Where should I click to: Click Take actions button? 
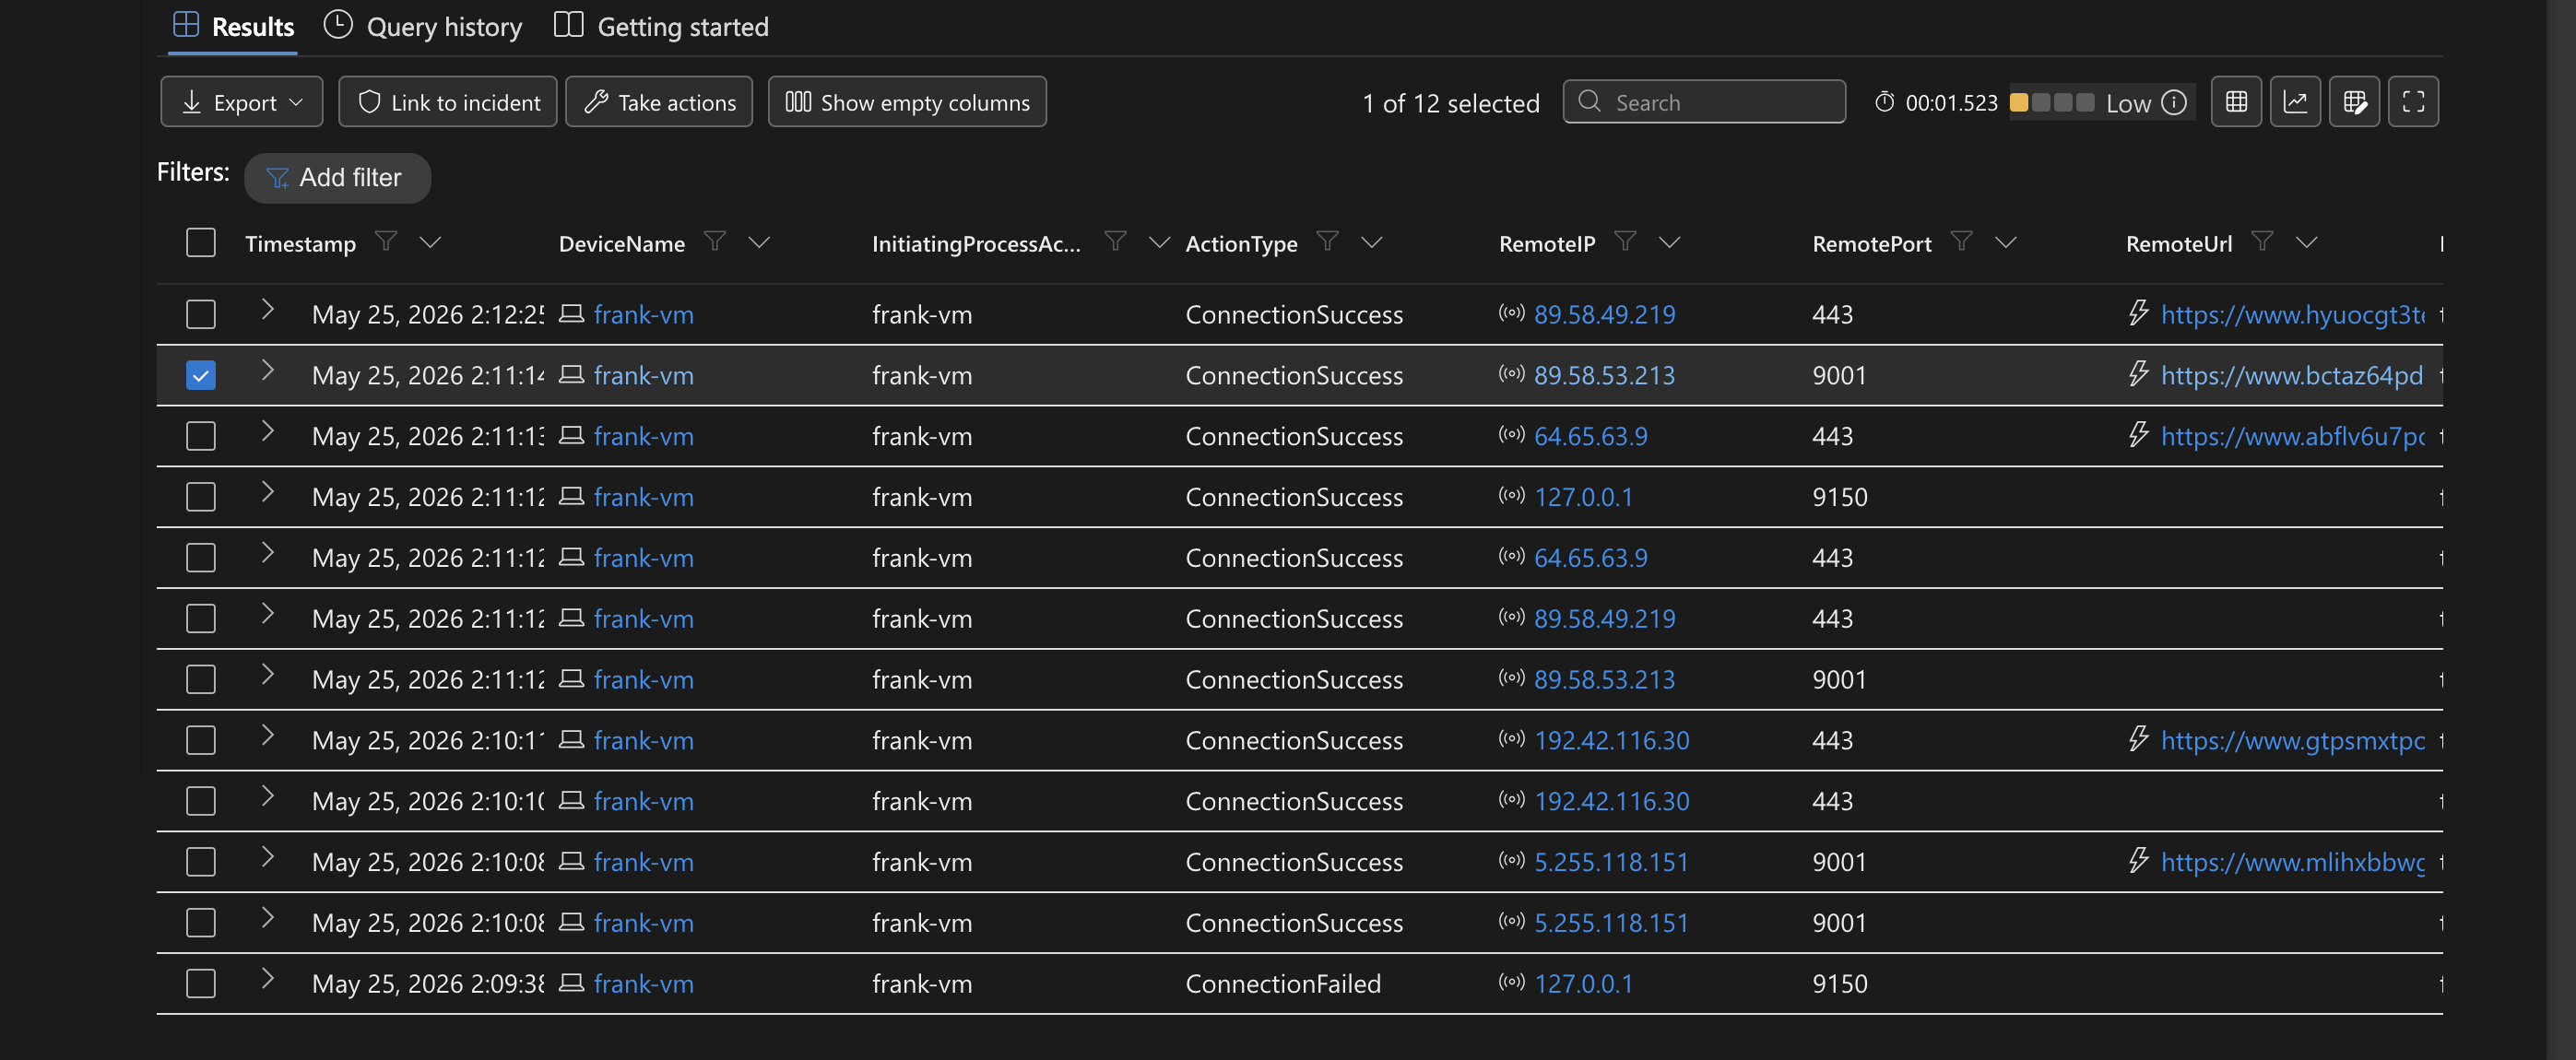[659, 102]
